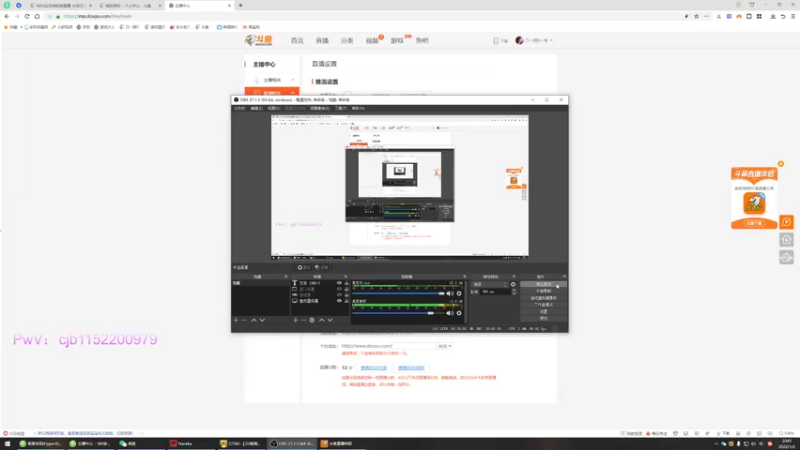Click the Douyu live companion download banner
This screenshot has width=800, height=450.
[x=754, y=198]
